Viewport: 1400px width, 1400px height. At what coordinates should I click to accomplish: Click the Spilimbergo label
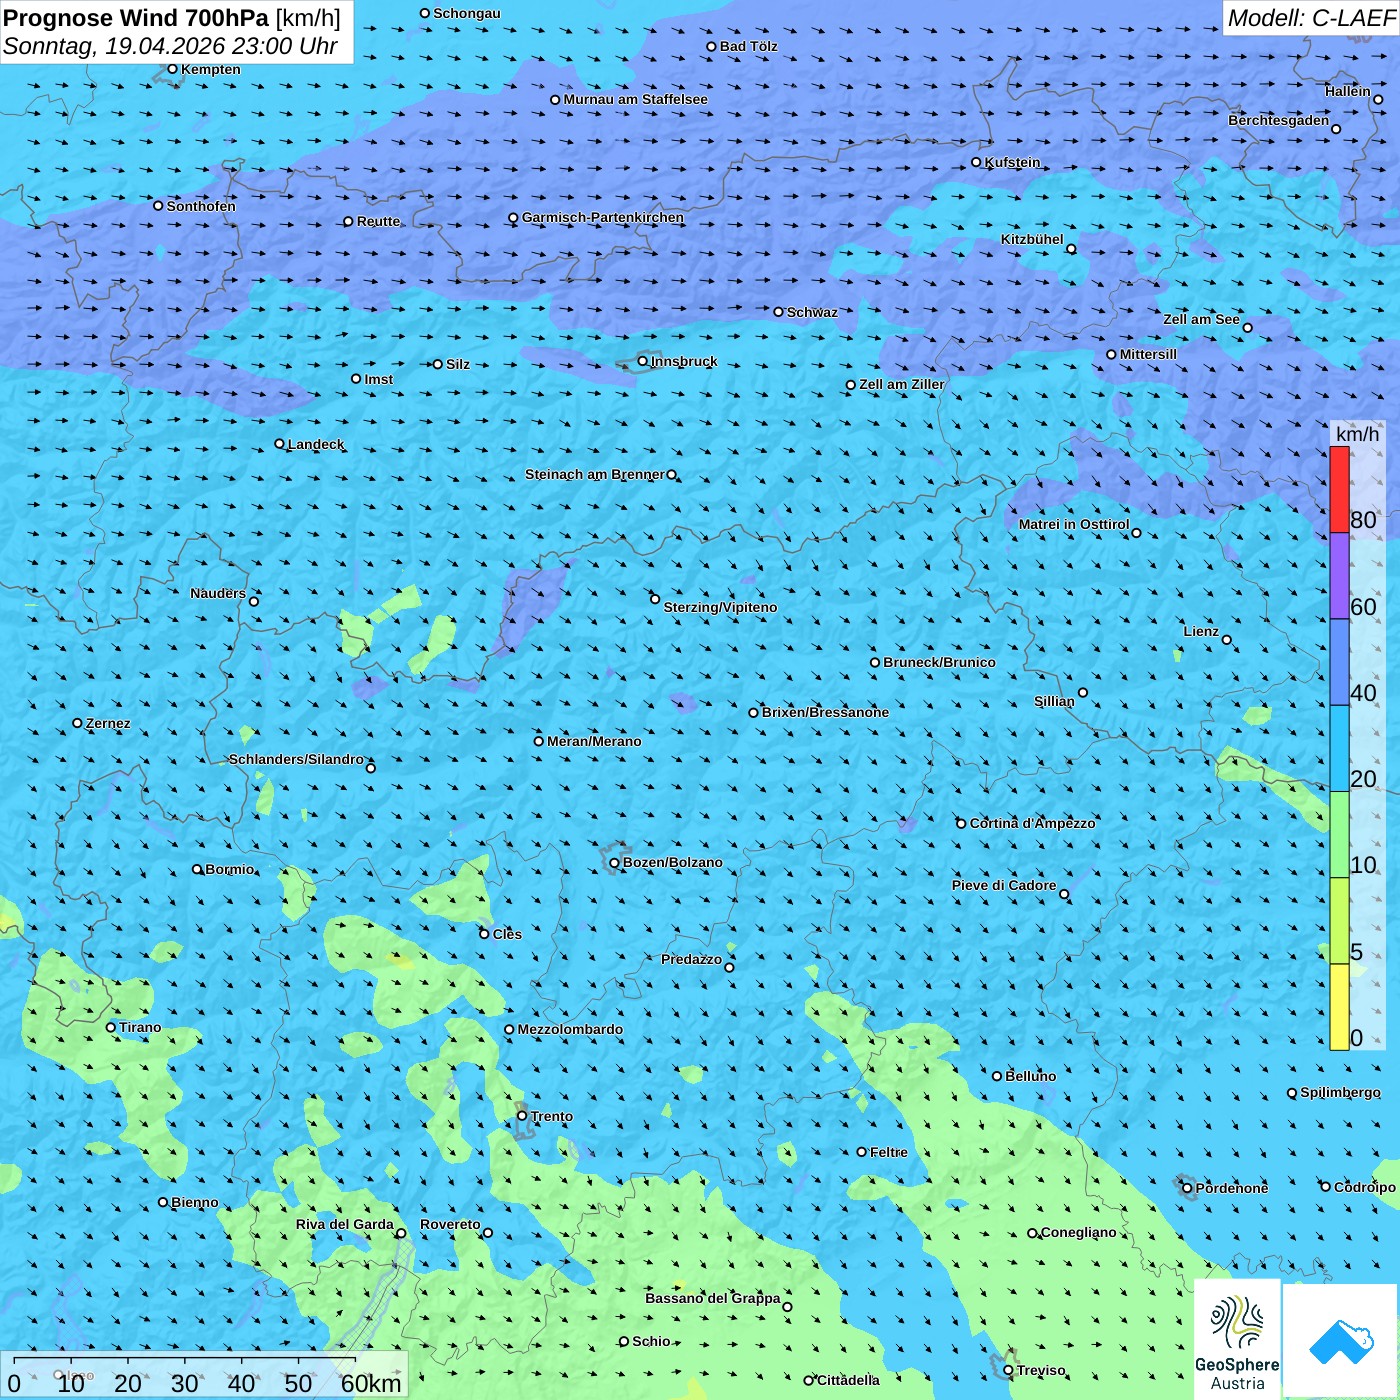tap(1340, 1092)
